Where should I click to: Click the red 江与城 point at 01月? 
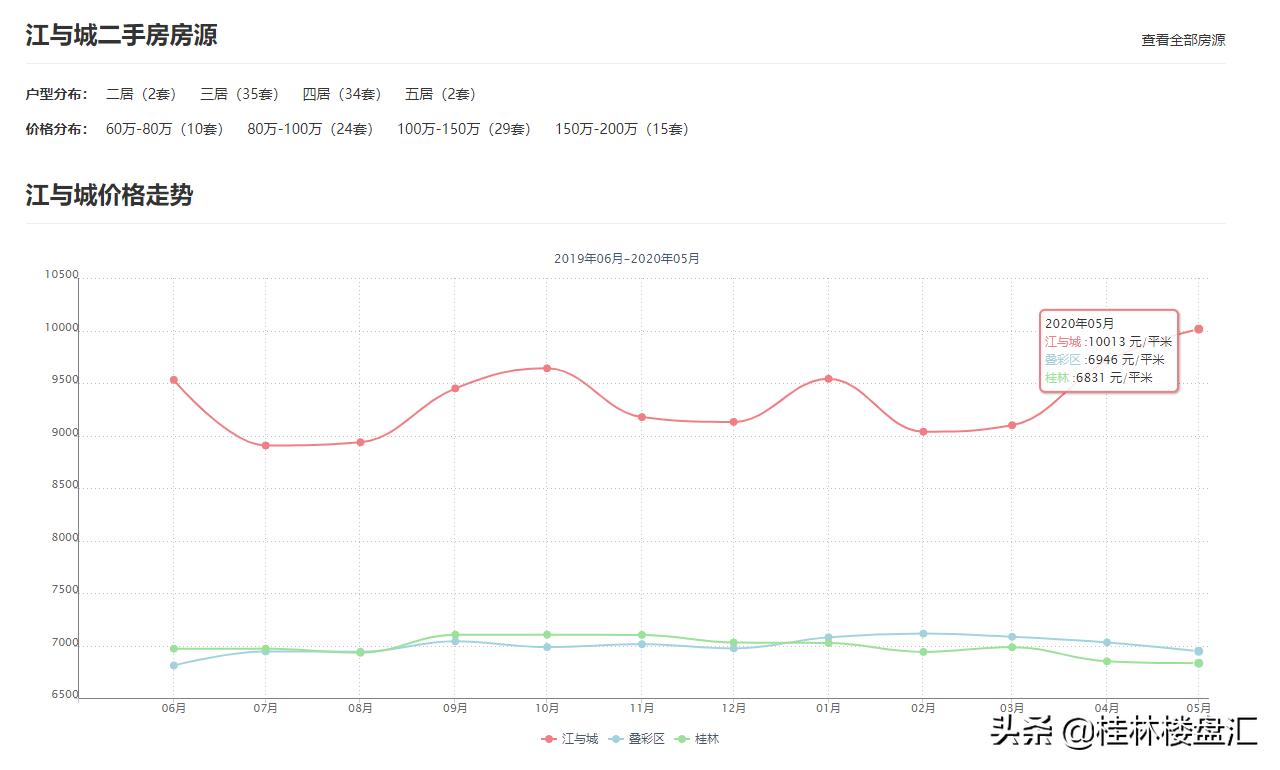(828, 378)
